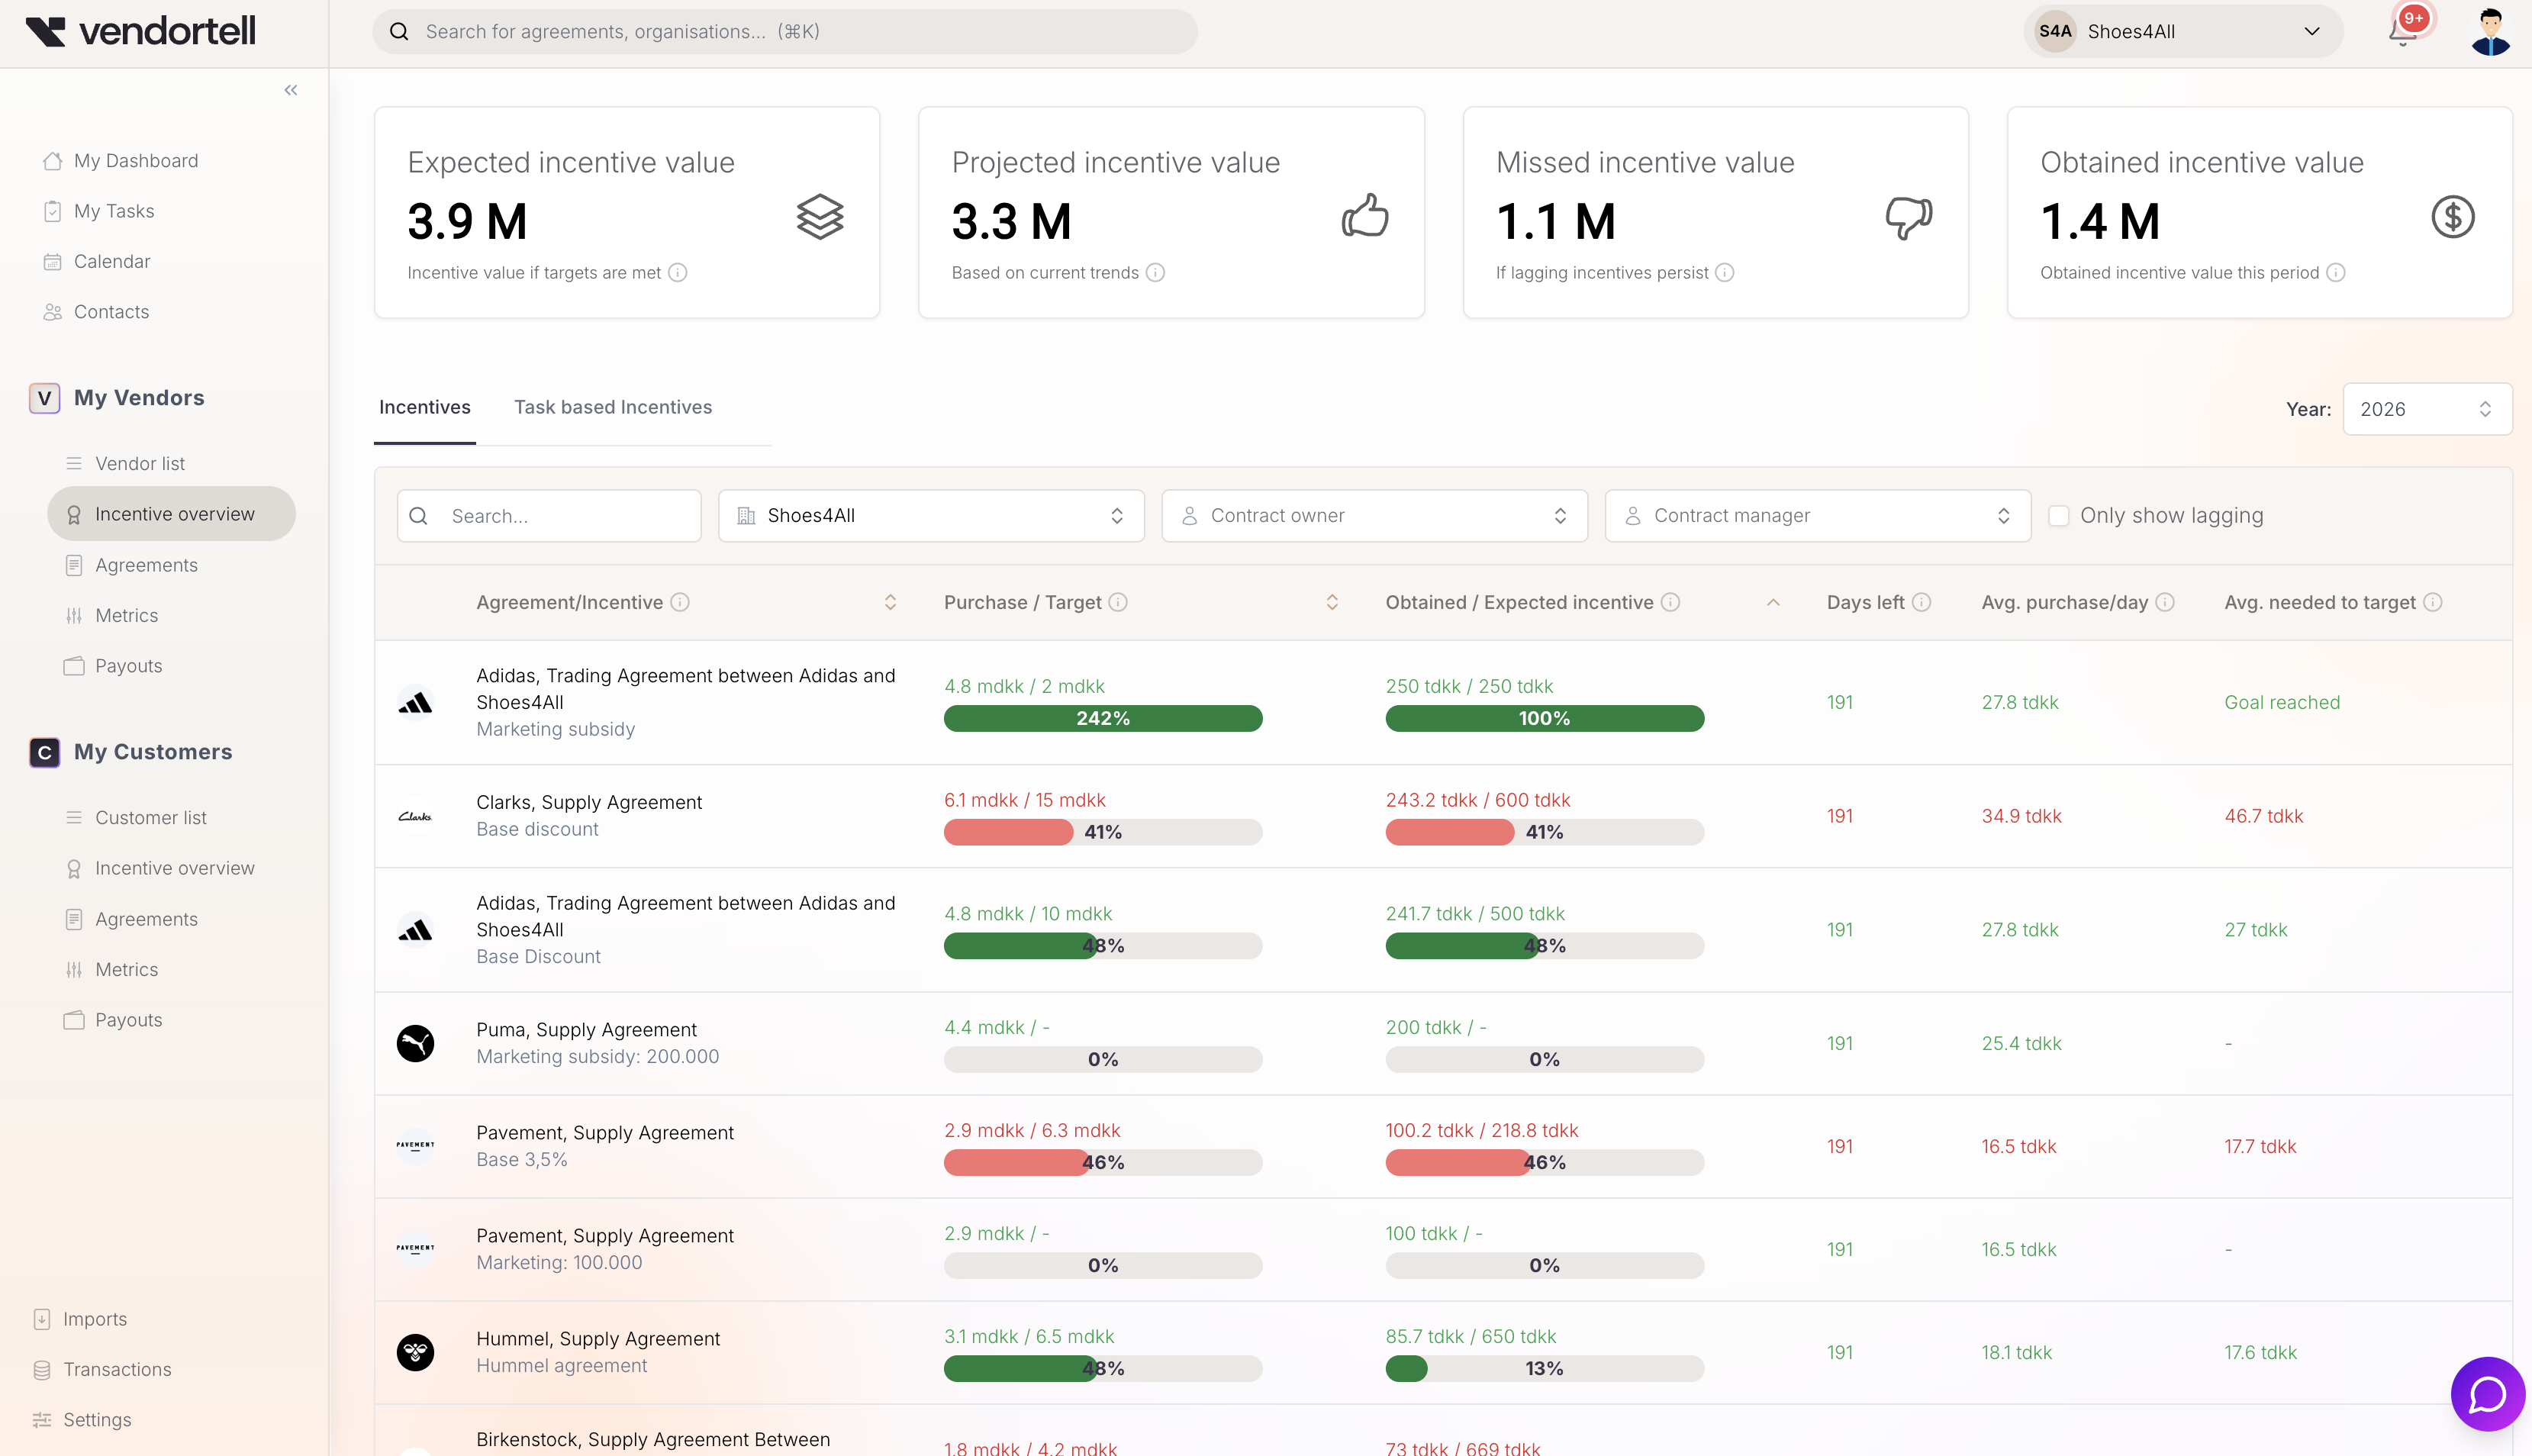The image size is (2532, 1456).
Task: Click Hummel 13% obtained incentive progress bar
Action: tap(1544, 1368)
